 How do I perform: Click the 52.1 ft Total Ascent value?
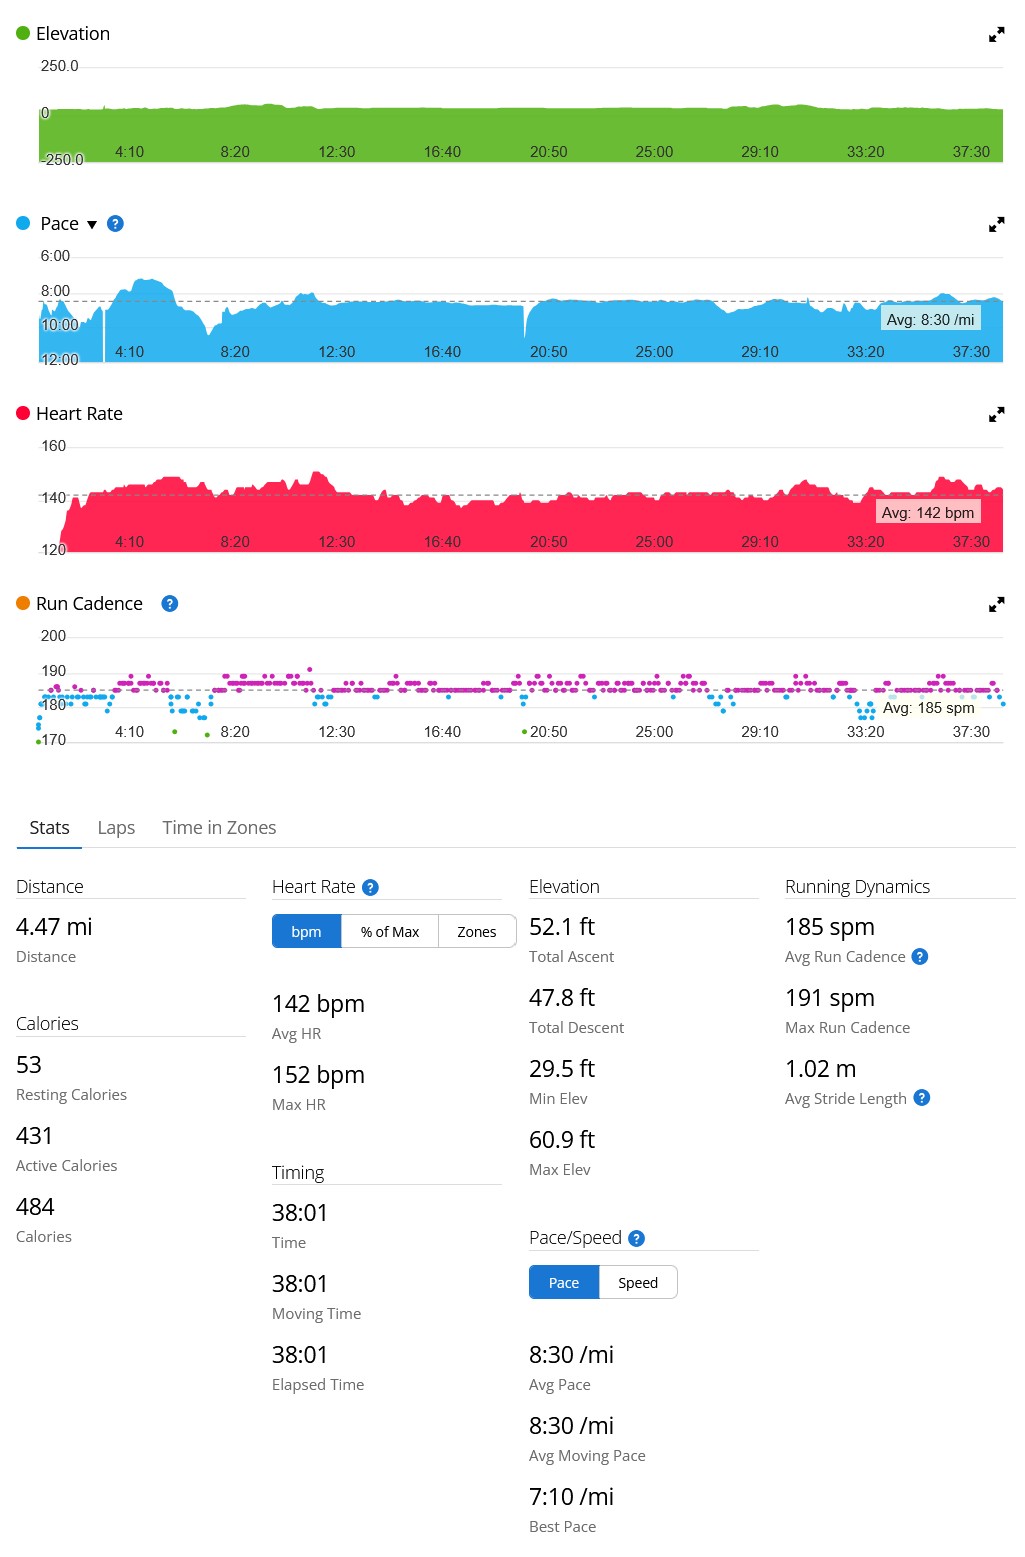click(x=562, y=927)
